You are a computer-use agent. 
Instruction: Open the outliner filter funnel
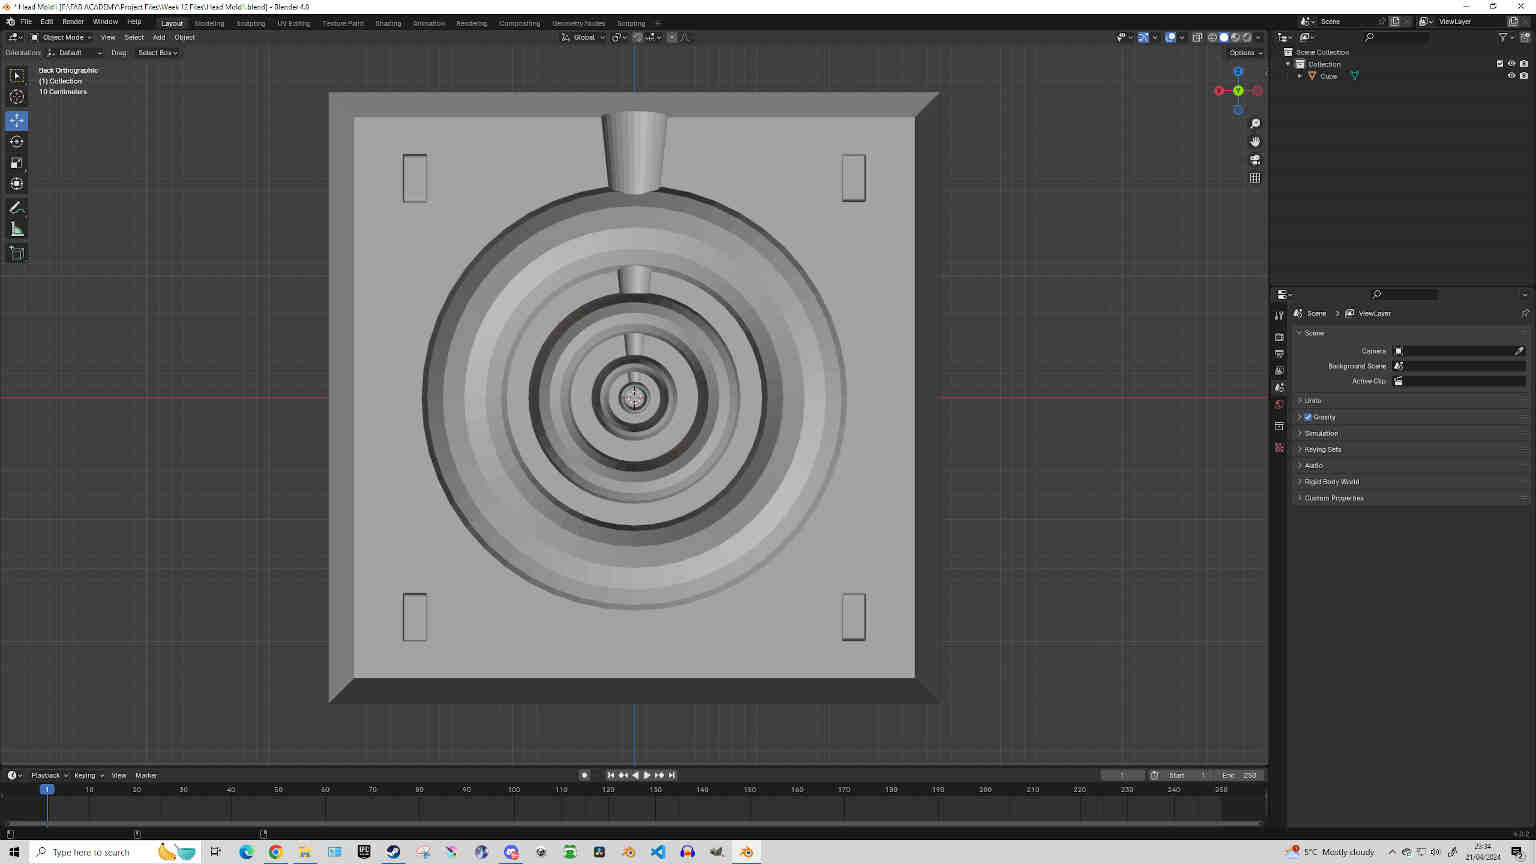coord(1503,37)
